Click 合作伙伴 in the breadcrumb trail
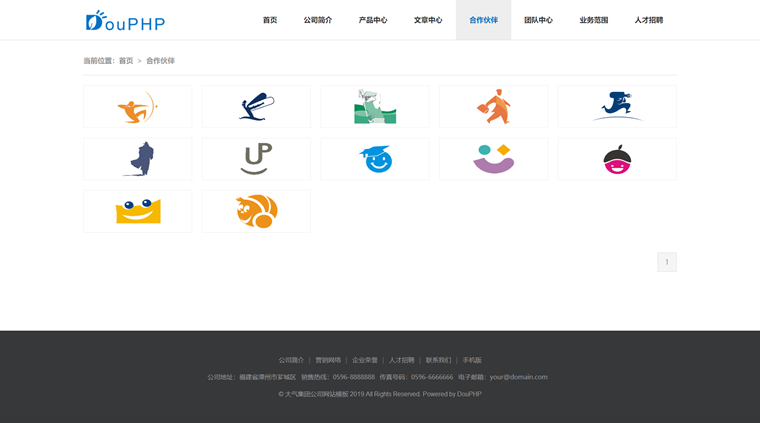760x423 pixels. point(160,61)
